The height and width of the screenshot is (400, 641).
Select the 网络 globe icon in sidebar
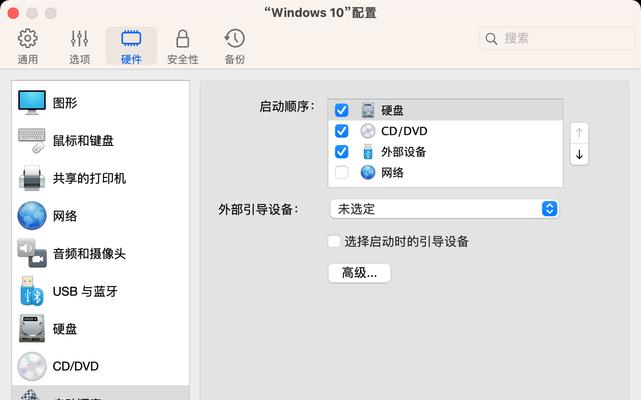[32, 216]
